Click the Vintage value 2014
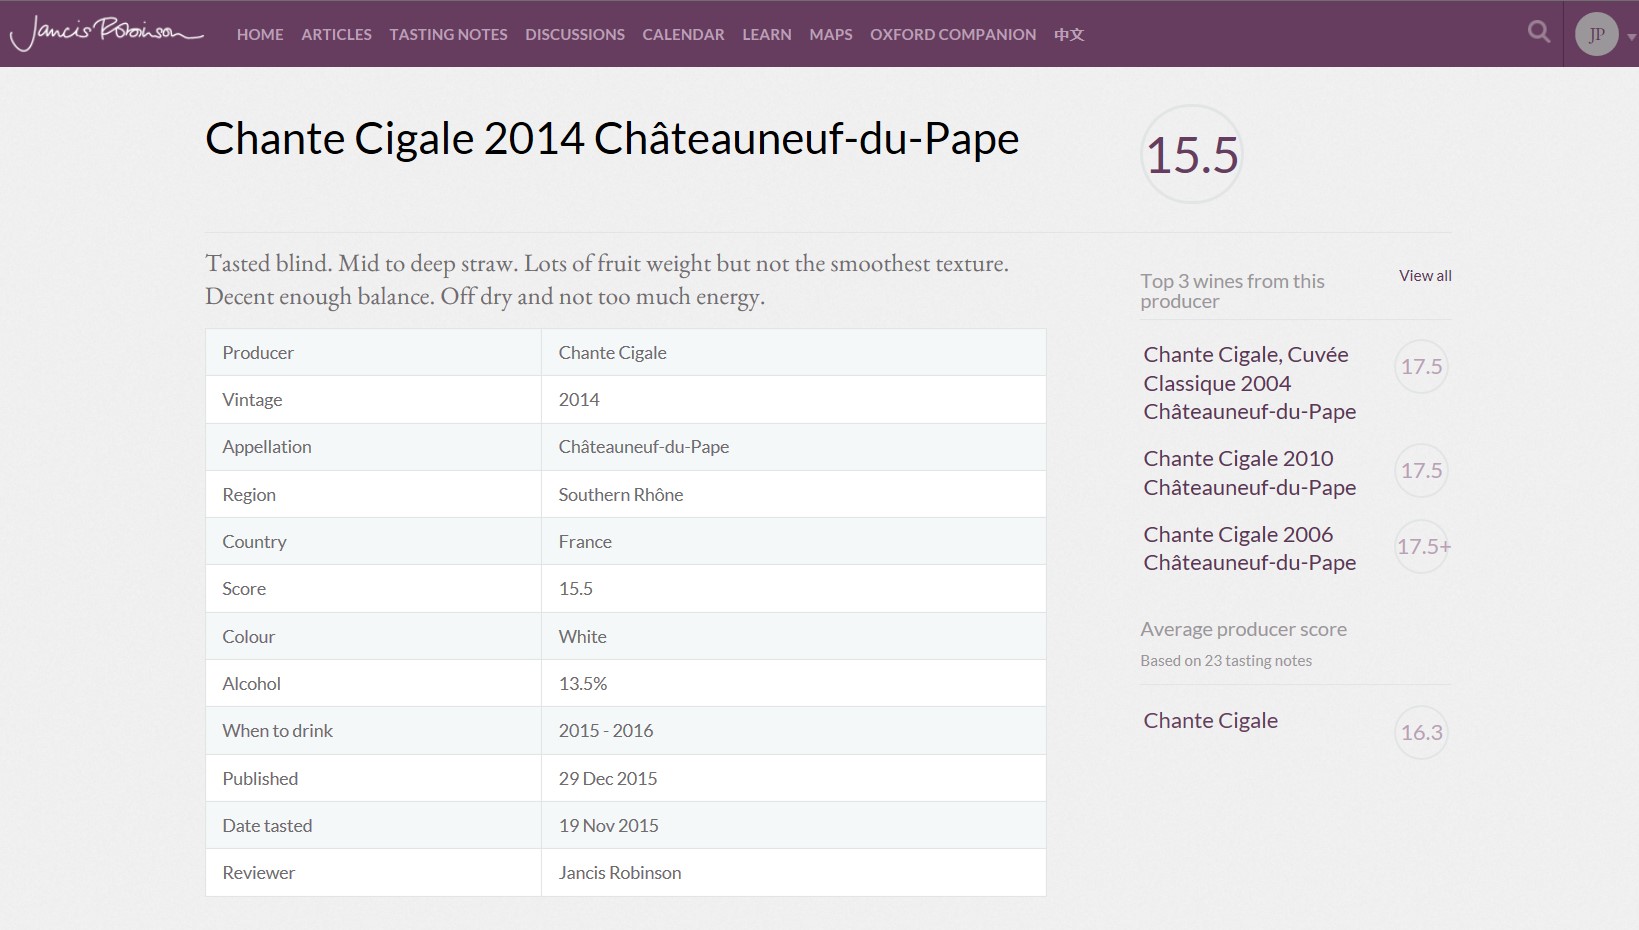This screenshot has width=1639, height=930. click(579, 399)
